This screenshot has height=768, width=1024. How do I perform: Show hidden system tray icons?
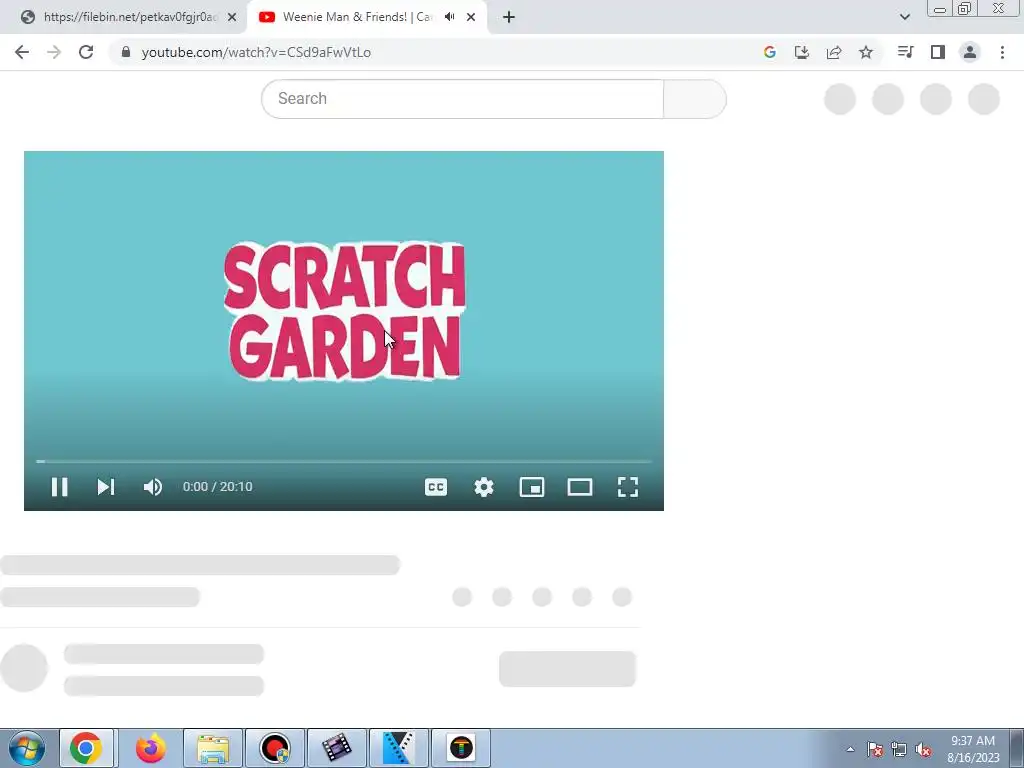click(x=850, y=750)
